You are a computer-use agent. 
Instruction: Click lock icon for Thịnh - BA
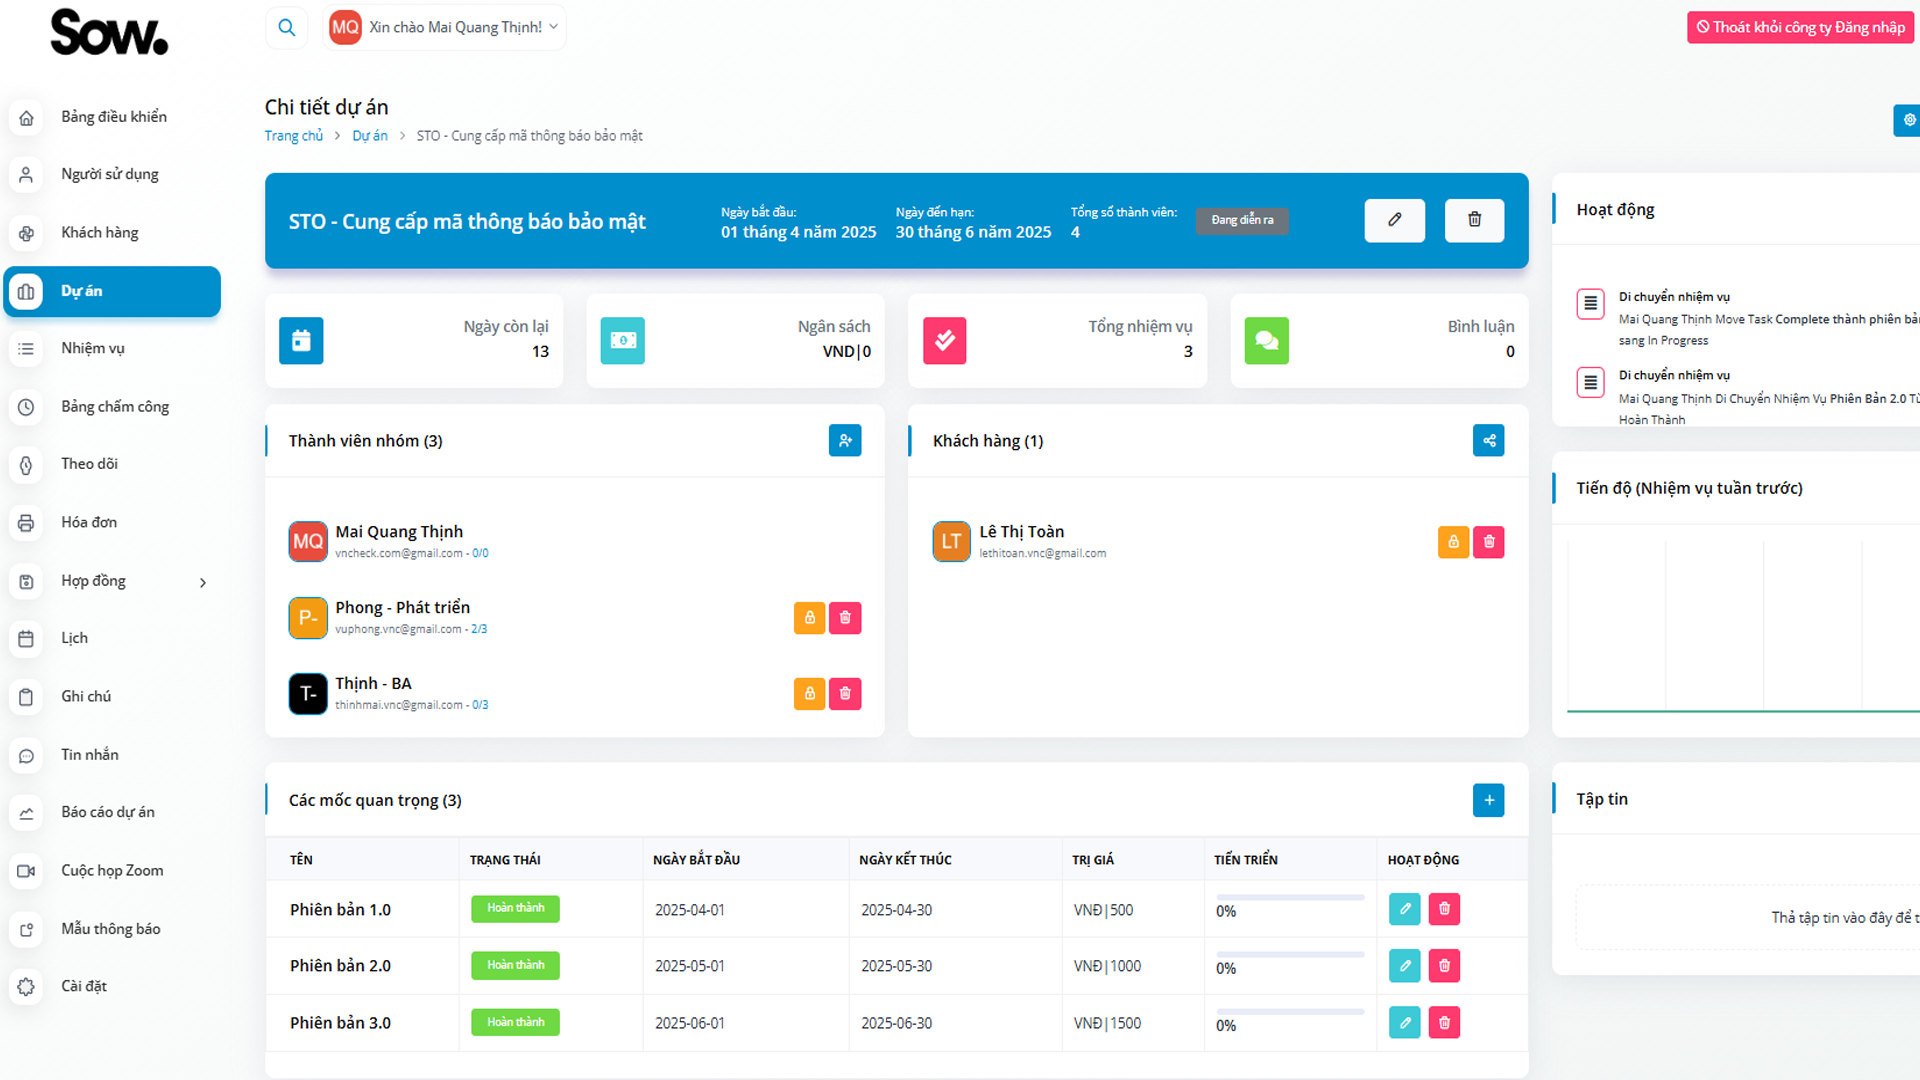pyautogui.click(x=809, y=694)
